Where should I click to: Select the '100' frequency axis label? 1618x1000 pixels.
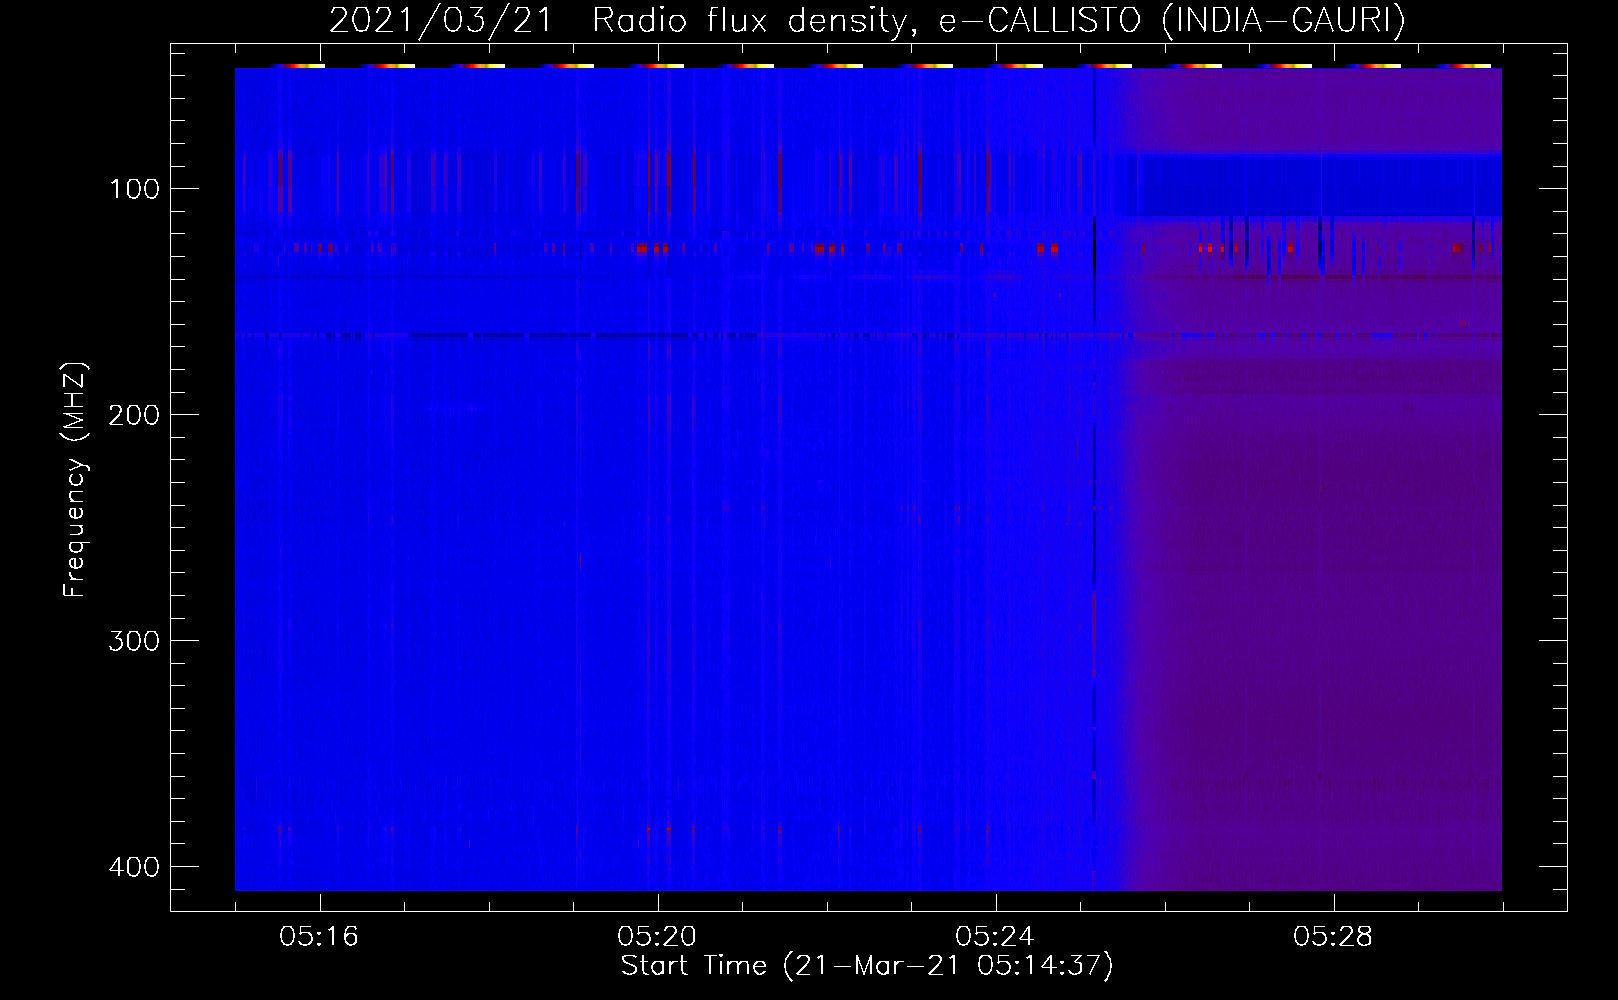pyautogui.click(x=132, y=188)
